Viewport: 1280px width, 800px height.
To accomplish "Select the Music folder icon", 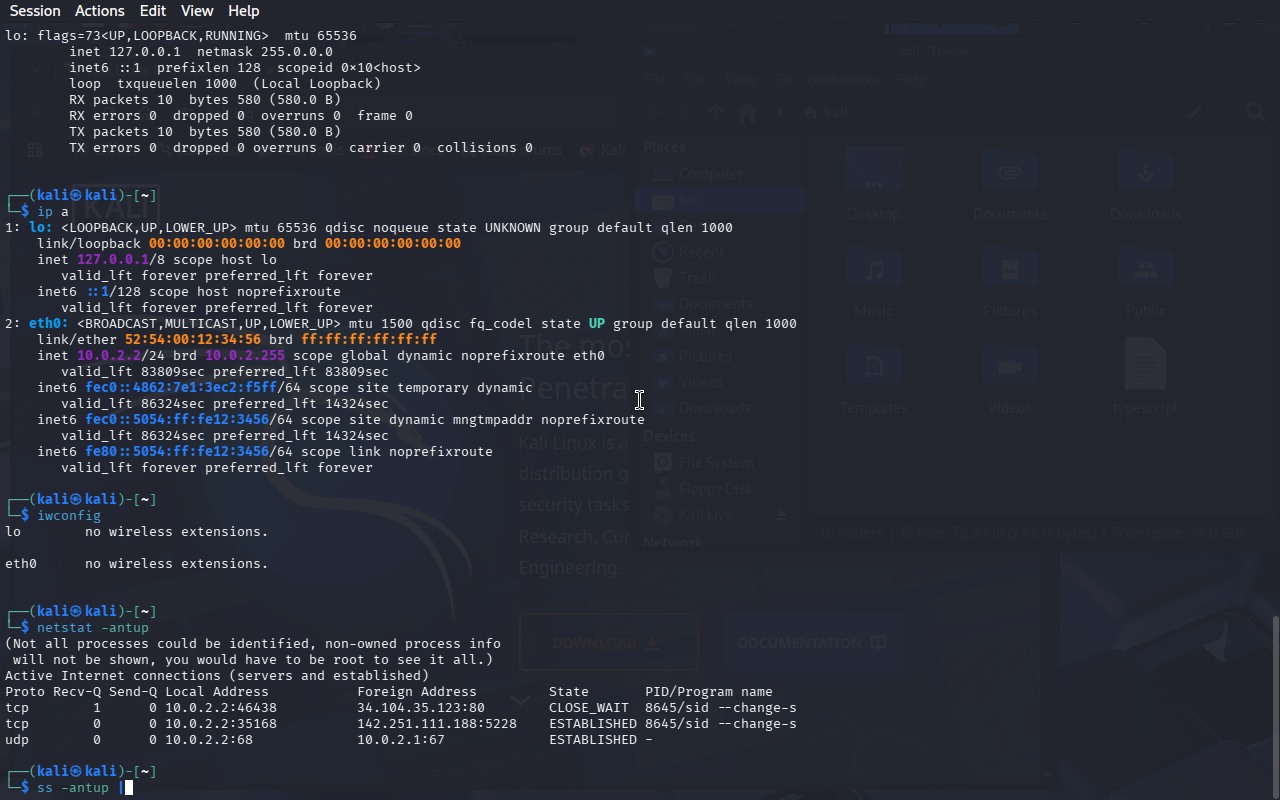I will [x=874, y=271].
